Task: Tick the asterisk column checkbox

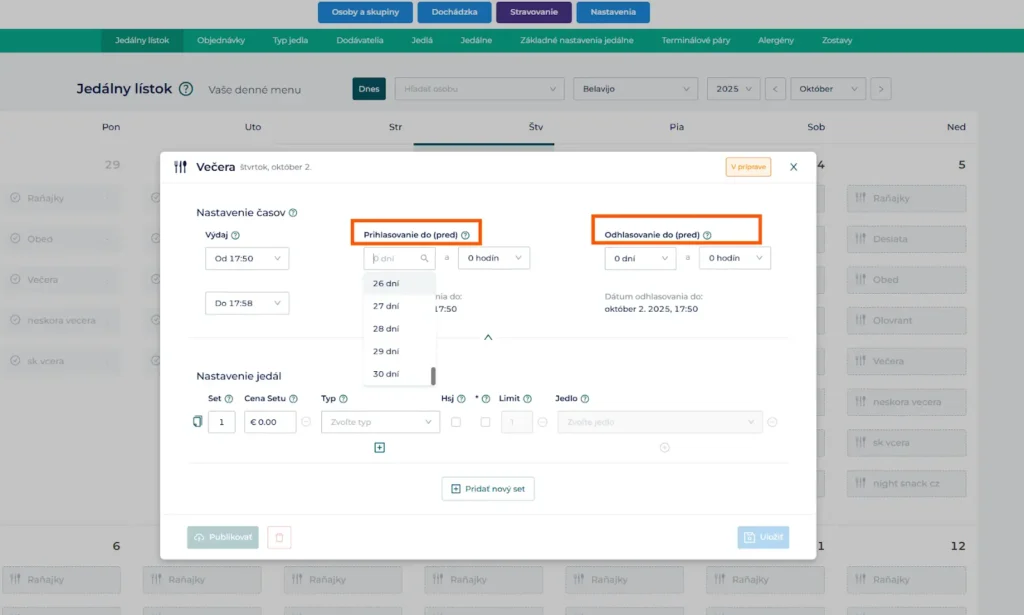Action: [485, 422]
